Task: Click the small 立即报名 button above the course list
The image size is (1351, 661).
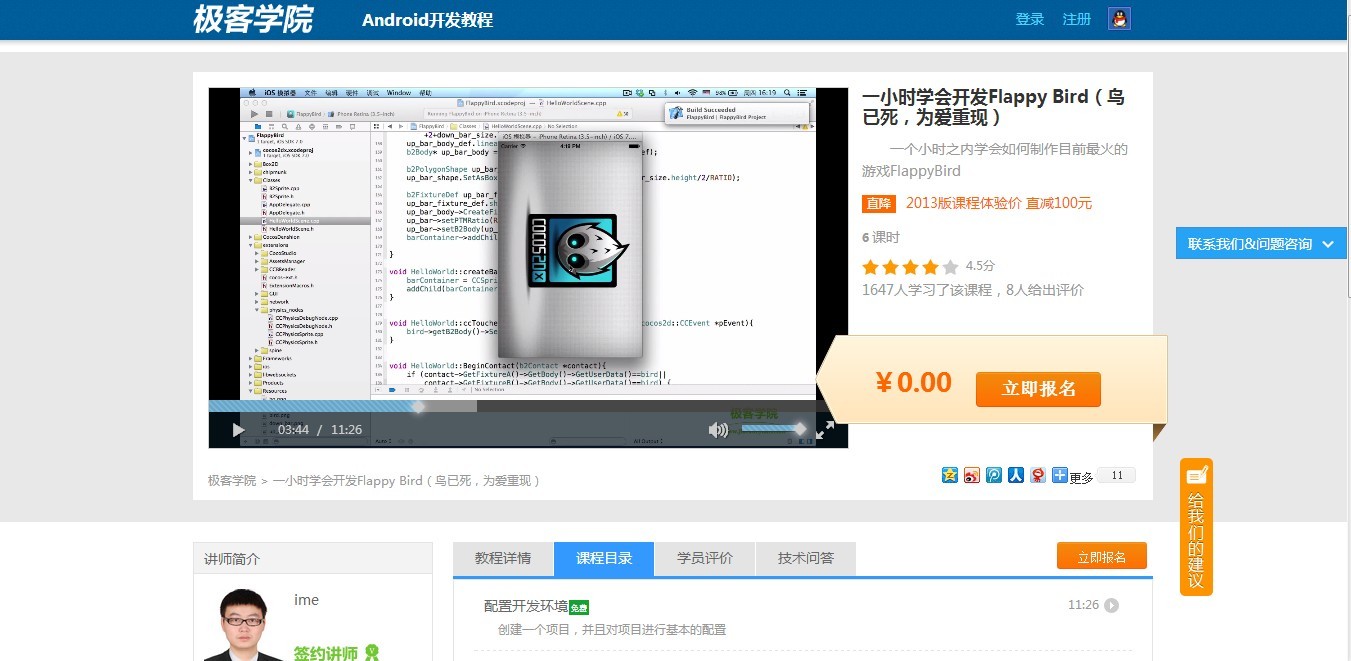Action: tap(1102, 556)
